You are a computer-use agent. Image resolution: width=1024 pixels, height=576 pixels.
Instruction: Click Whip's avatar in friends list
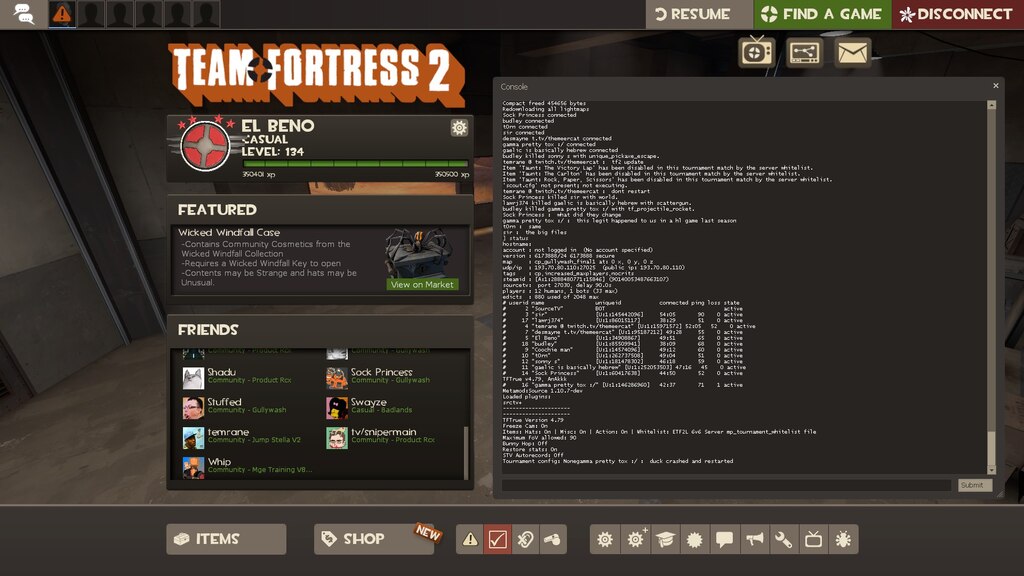tap(193, 468)
